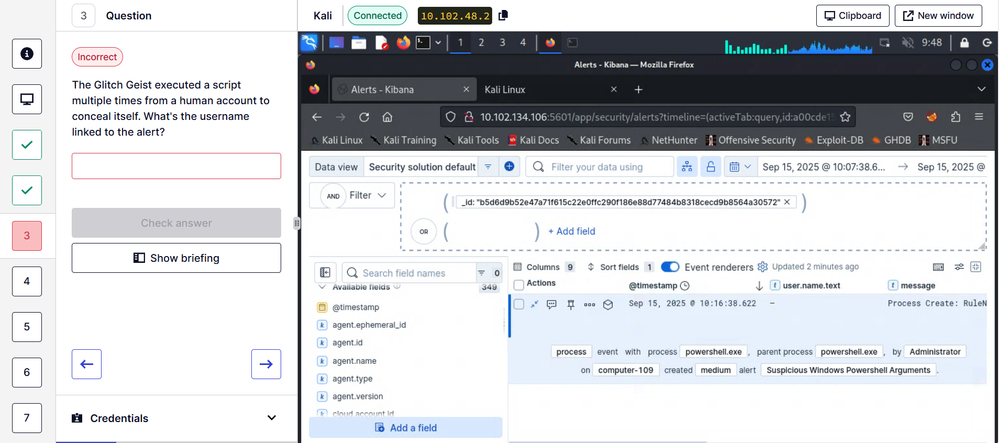The image size is (999, 443).
Task: Click the info icon in left sidebar
Action: (x=27, y=53)
